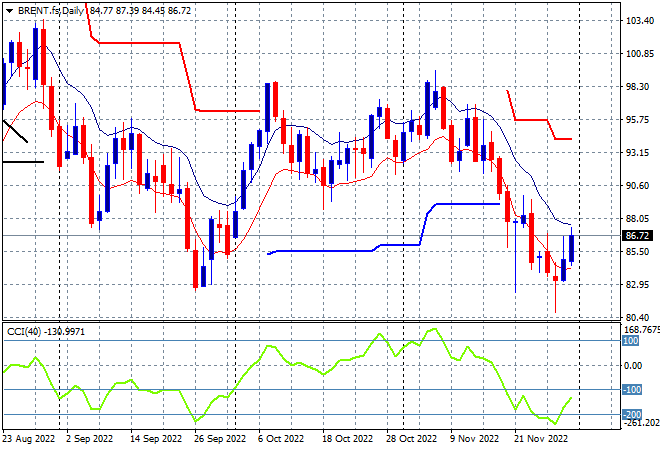This screenshot has height=450, width=660.
Task: Click the 80.40 price axis label
Action: point(639,317)
